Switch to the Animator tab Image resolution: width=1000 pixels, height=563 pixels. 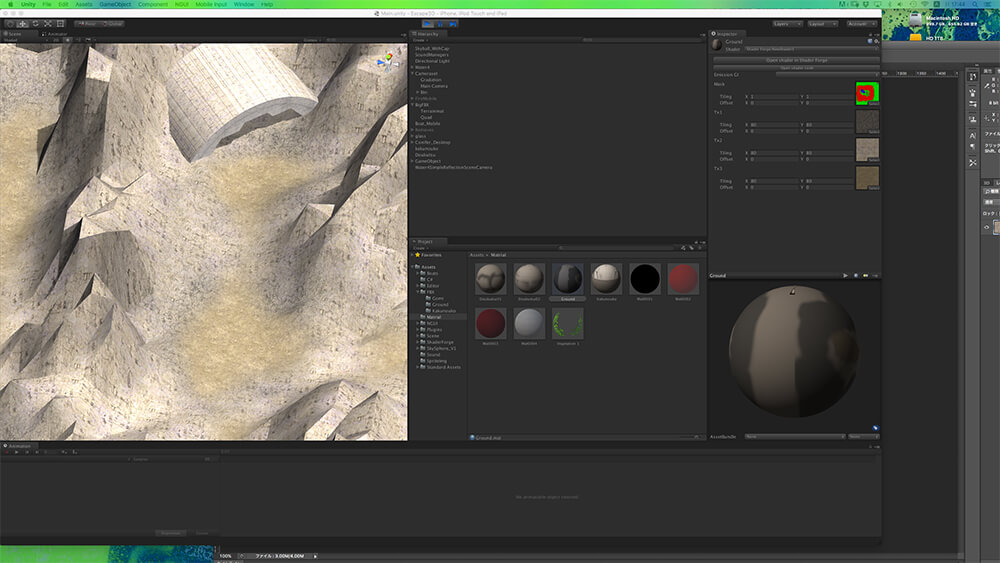(x=56, y=33)
